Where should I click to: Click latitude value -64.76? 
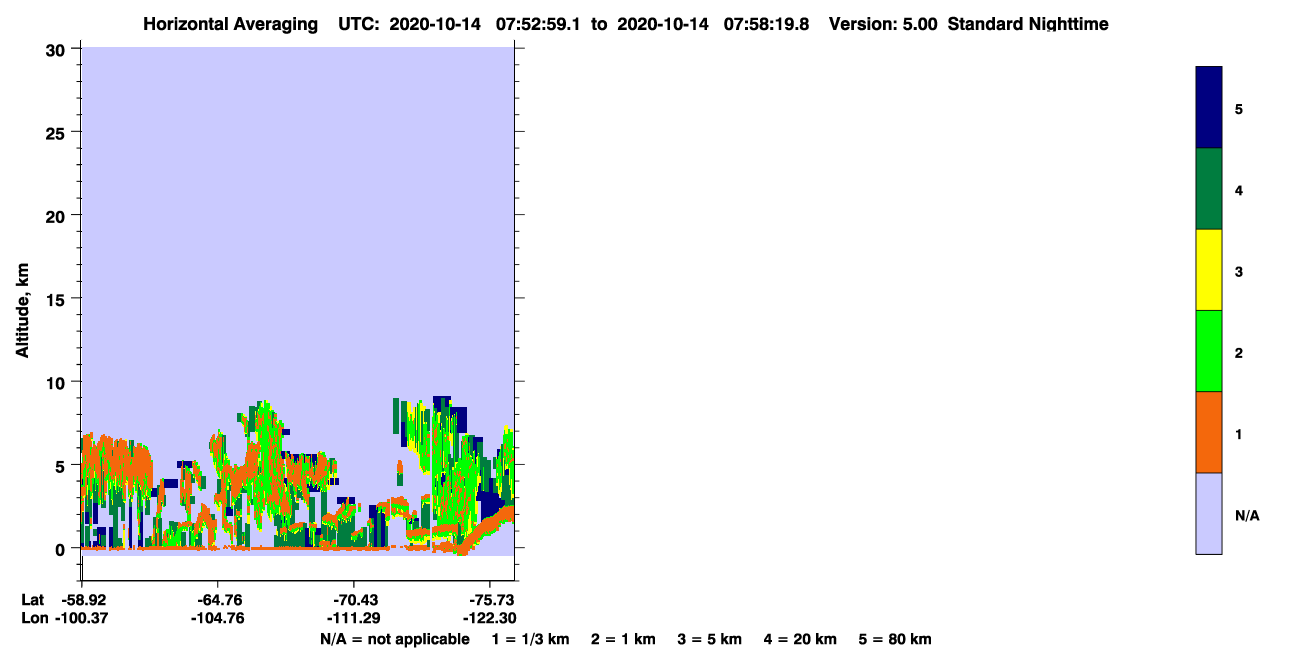coord(218,600)
